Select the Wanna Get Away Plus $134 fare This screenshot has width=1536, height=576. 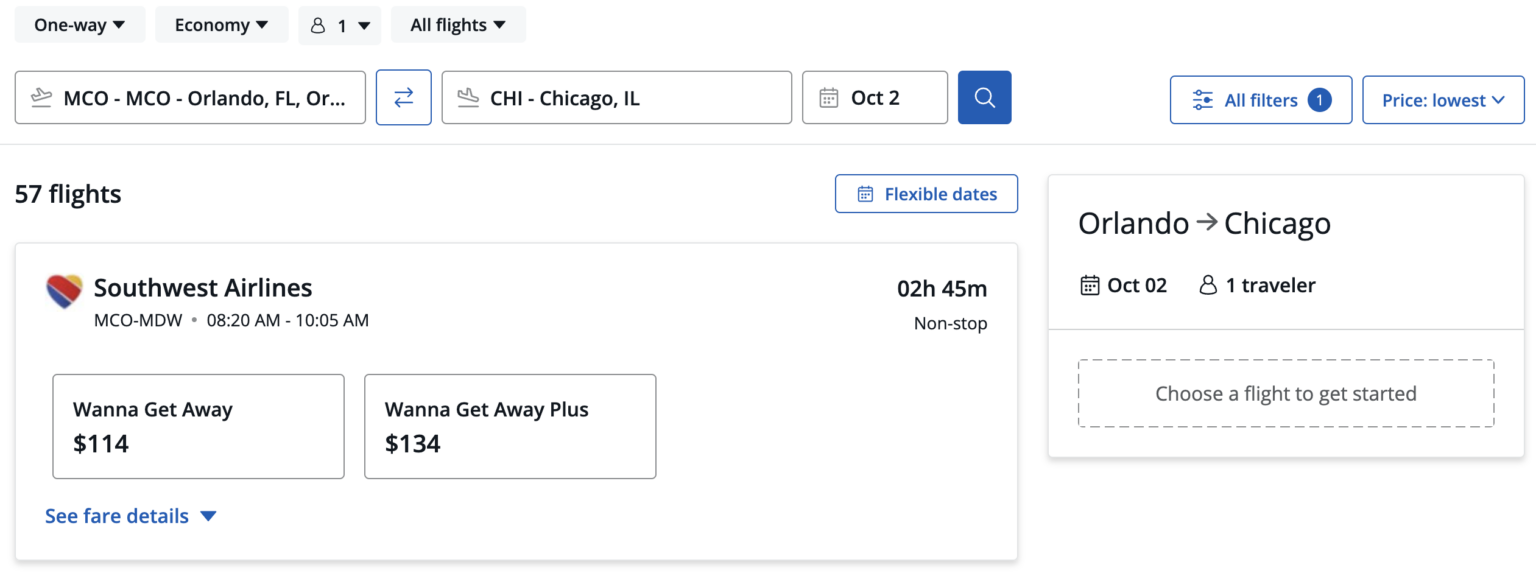pos(510,426)
